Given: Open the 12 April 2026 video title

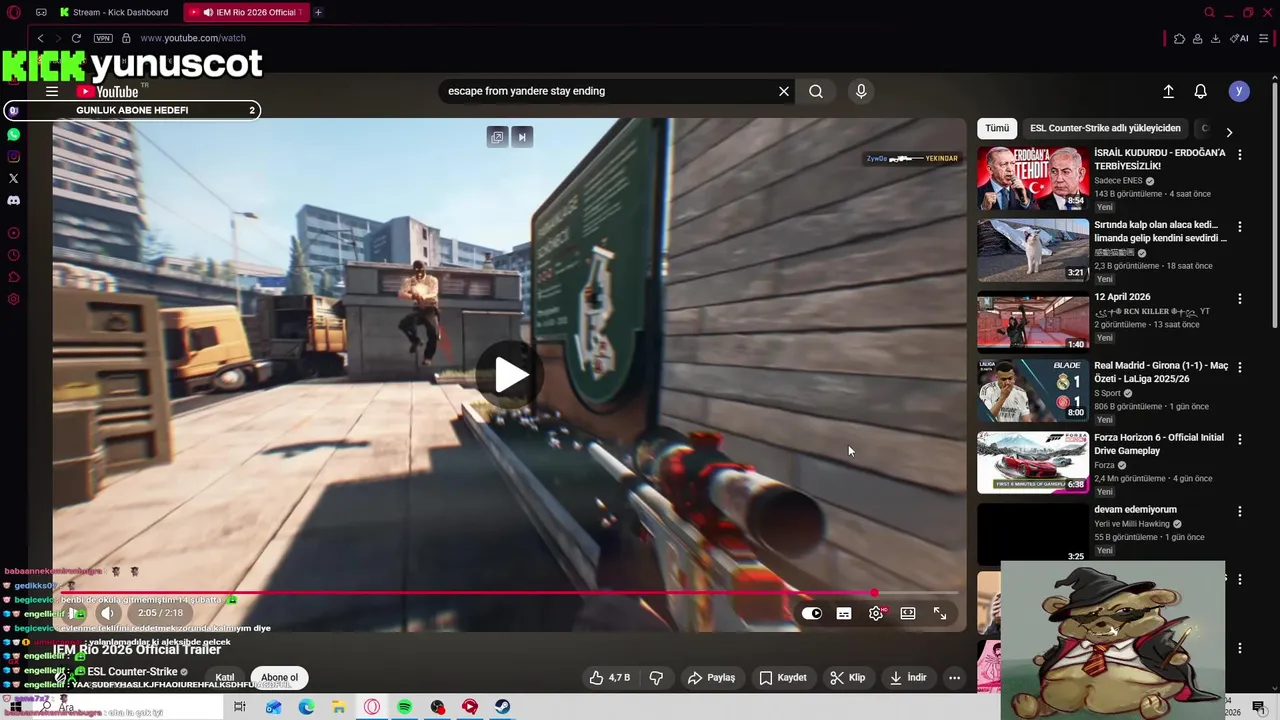Looking at the screenshot, I should click(x=1122, y=297).
